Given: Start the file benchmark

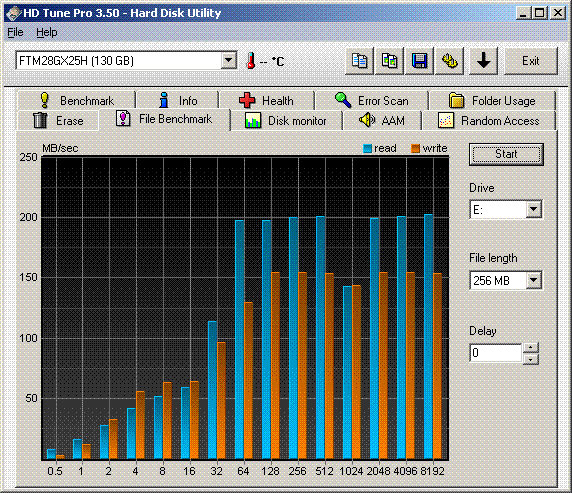Looking at the screenshot, I should [x=506, y=154].
